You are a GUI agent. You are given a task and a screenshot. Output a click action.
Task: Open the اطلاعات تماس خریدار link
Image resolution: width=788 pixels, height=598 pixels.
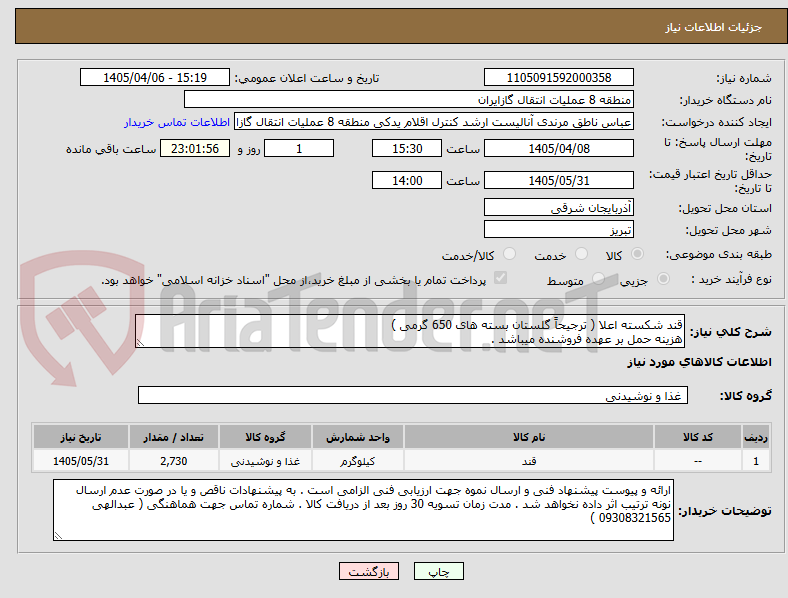click(x=177, y=122)
